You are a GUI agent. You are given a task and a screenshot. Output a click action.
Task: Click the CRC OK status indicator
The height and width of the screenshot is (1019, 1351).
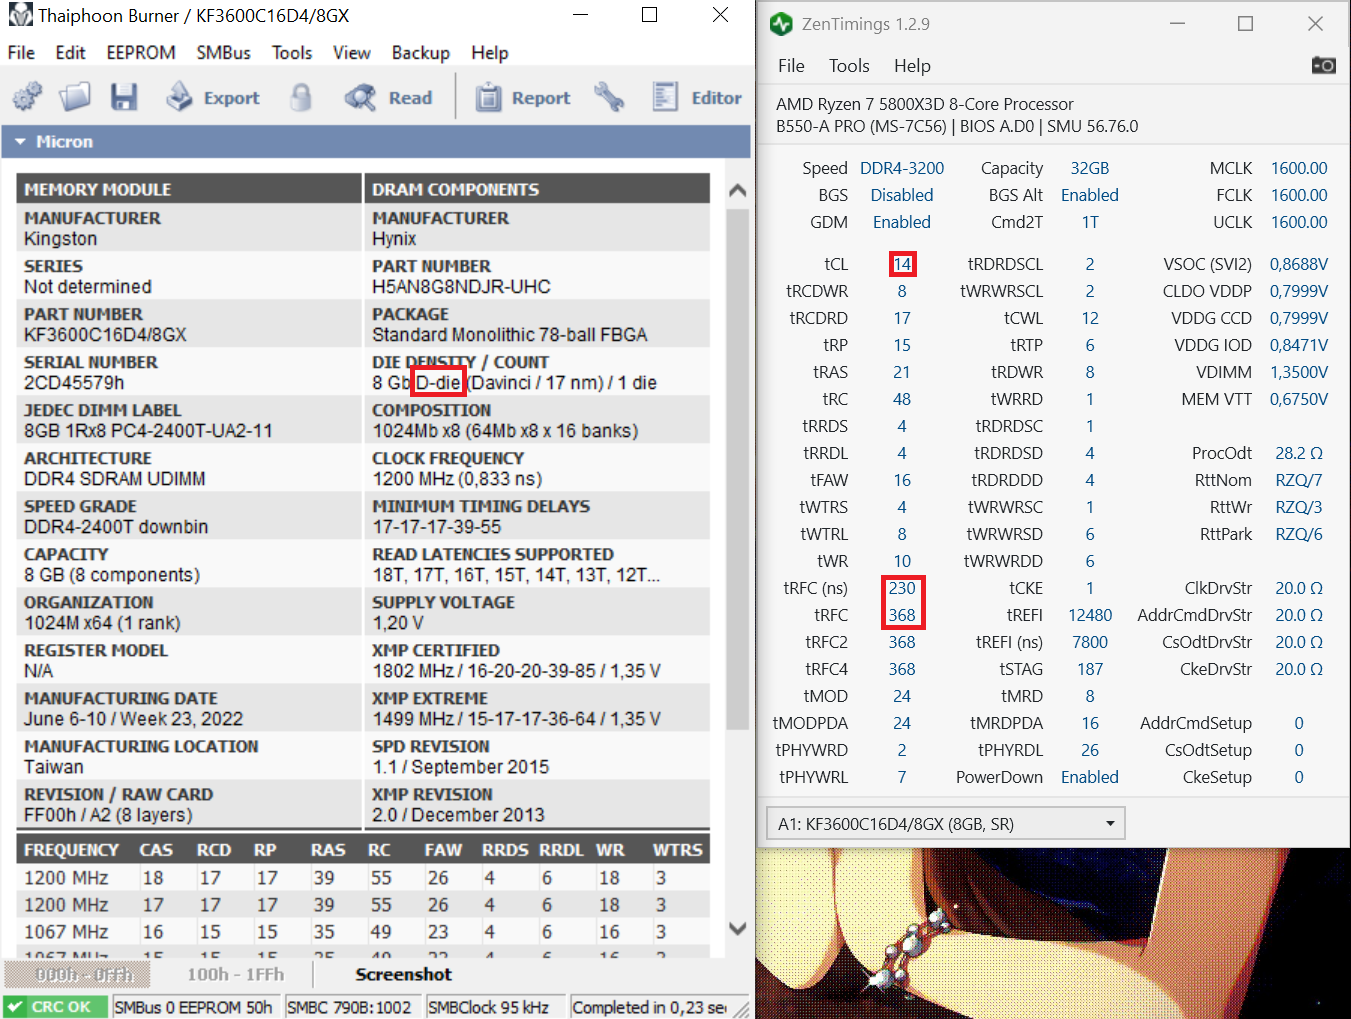point(55,1007)
